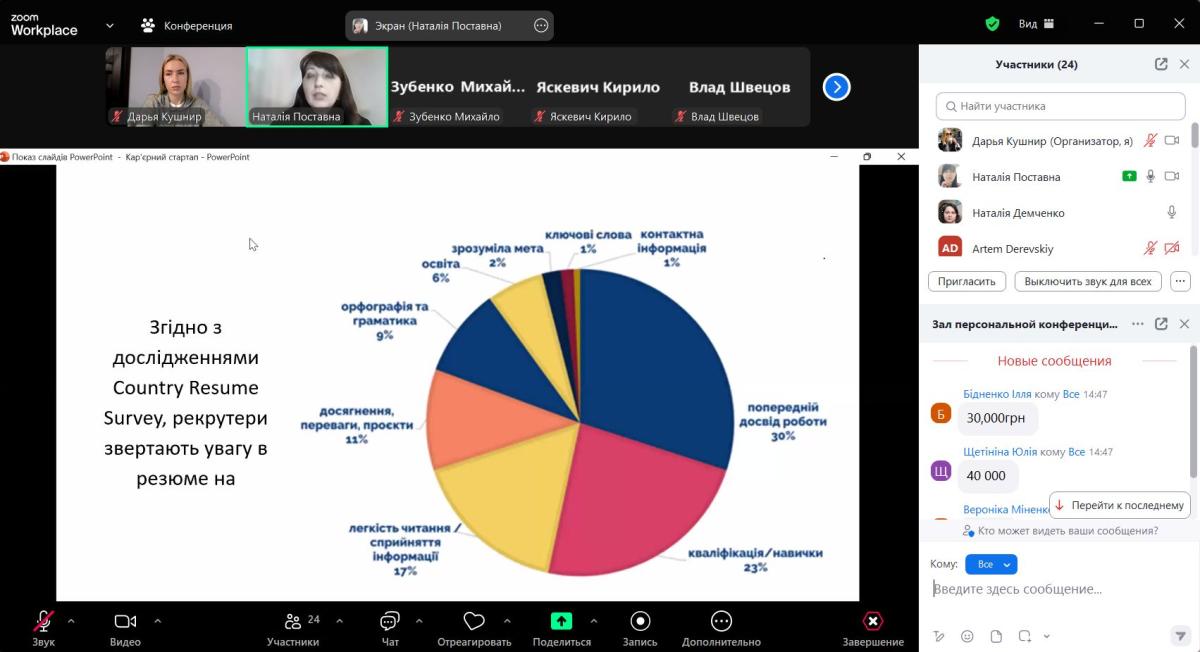Viewport: 1200px width, 652px height.
Task: Expand caret next to screenshot icon
Action: pos(1046,636)
